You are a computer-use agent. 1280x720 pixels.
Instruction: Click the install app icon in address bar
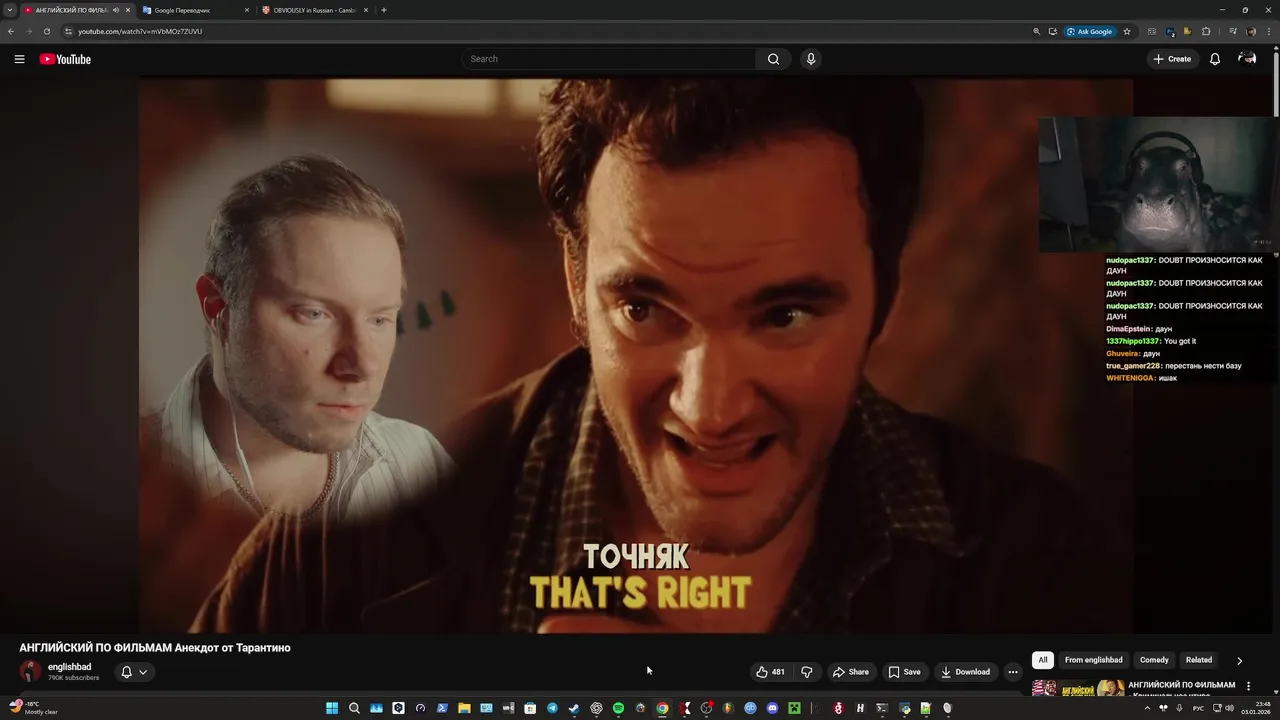(1053, 31)
